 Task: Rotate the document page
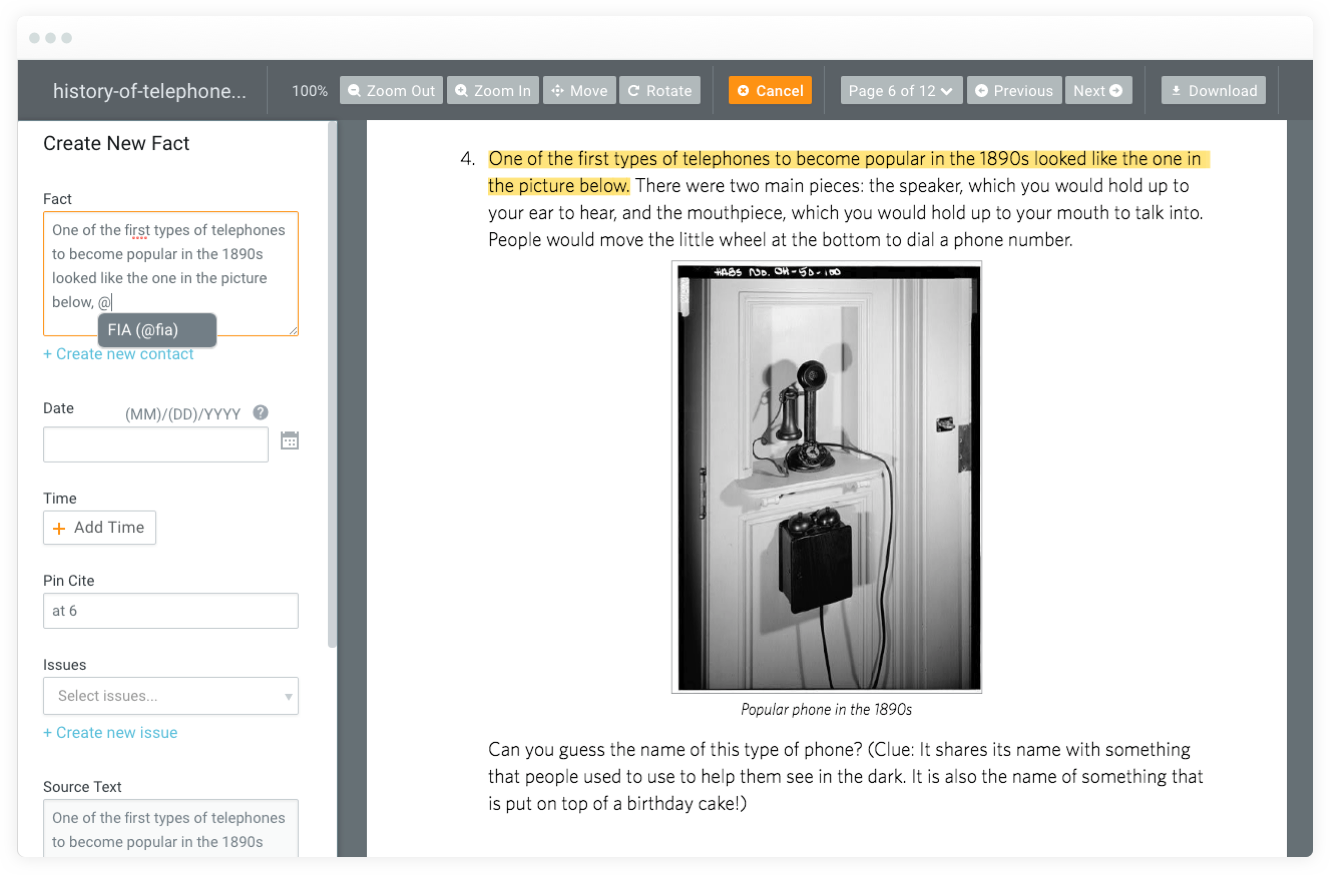click(659, 90)
